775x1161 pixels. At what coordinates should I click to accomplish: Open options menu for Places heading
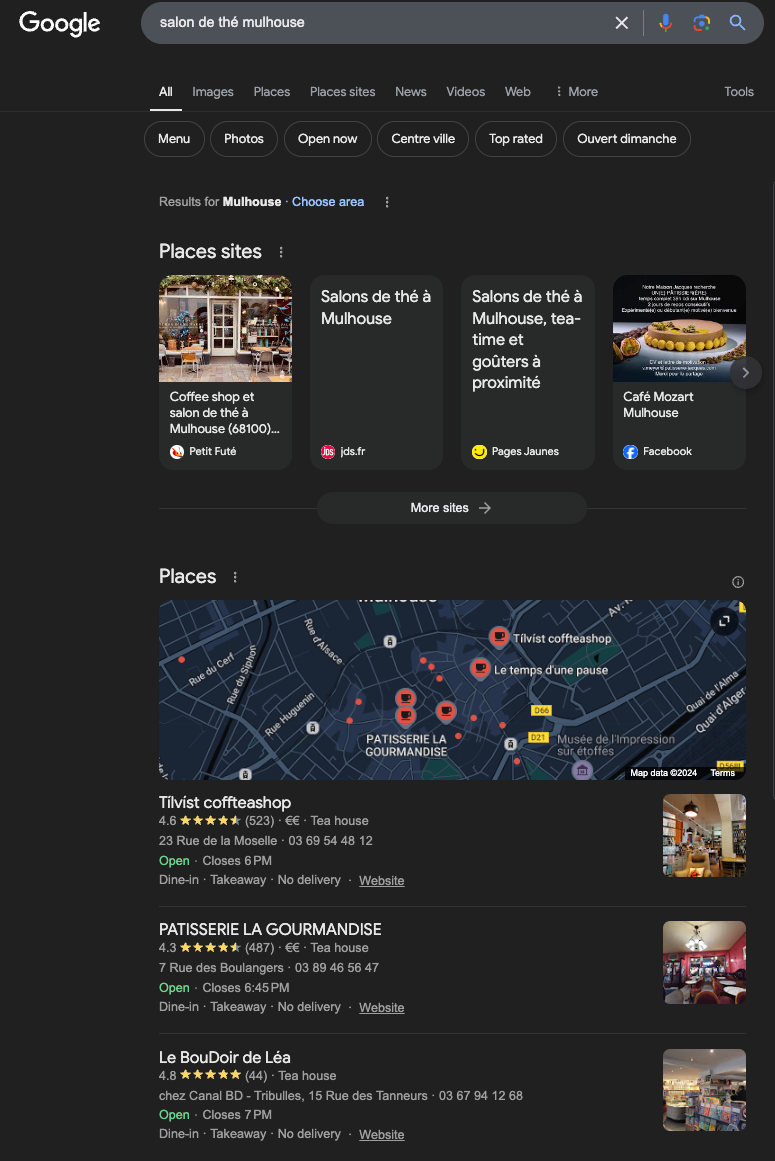point(235,577)
